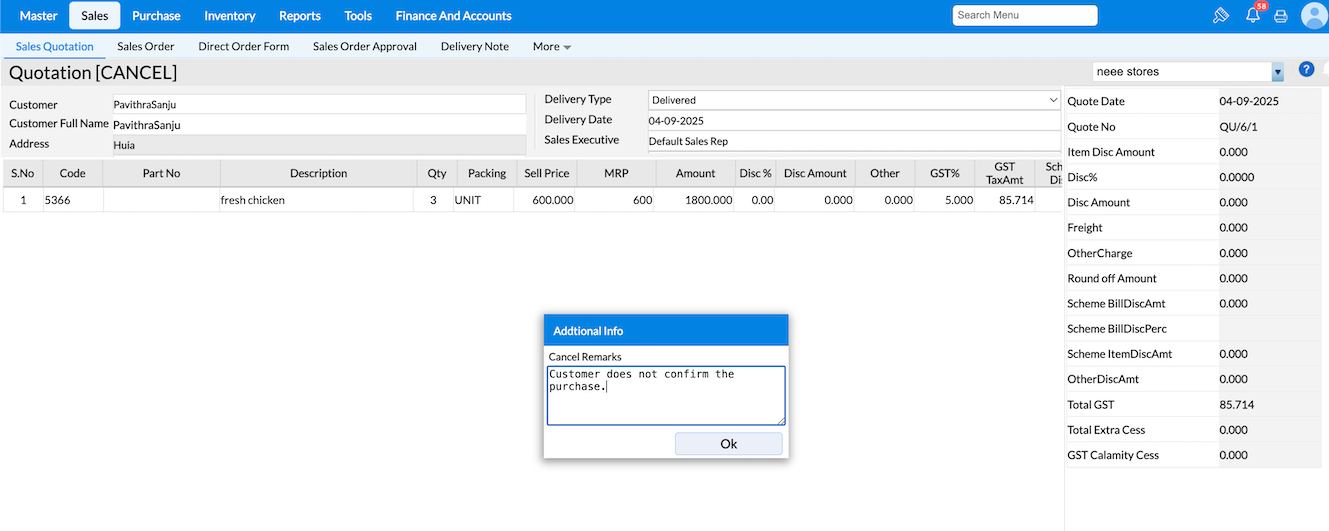Open the Purchase menu
Screen dimensions: 1329x531
[x=156, y=16]
